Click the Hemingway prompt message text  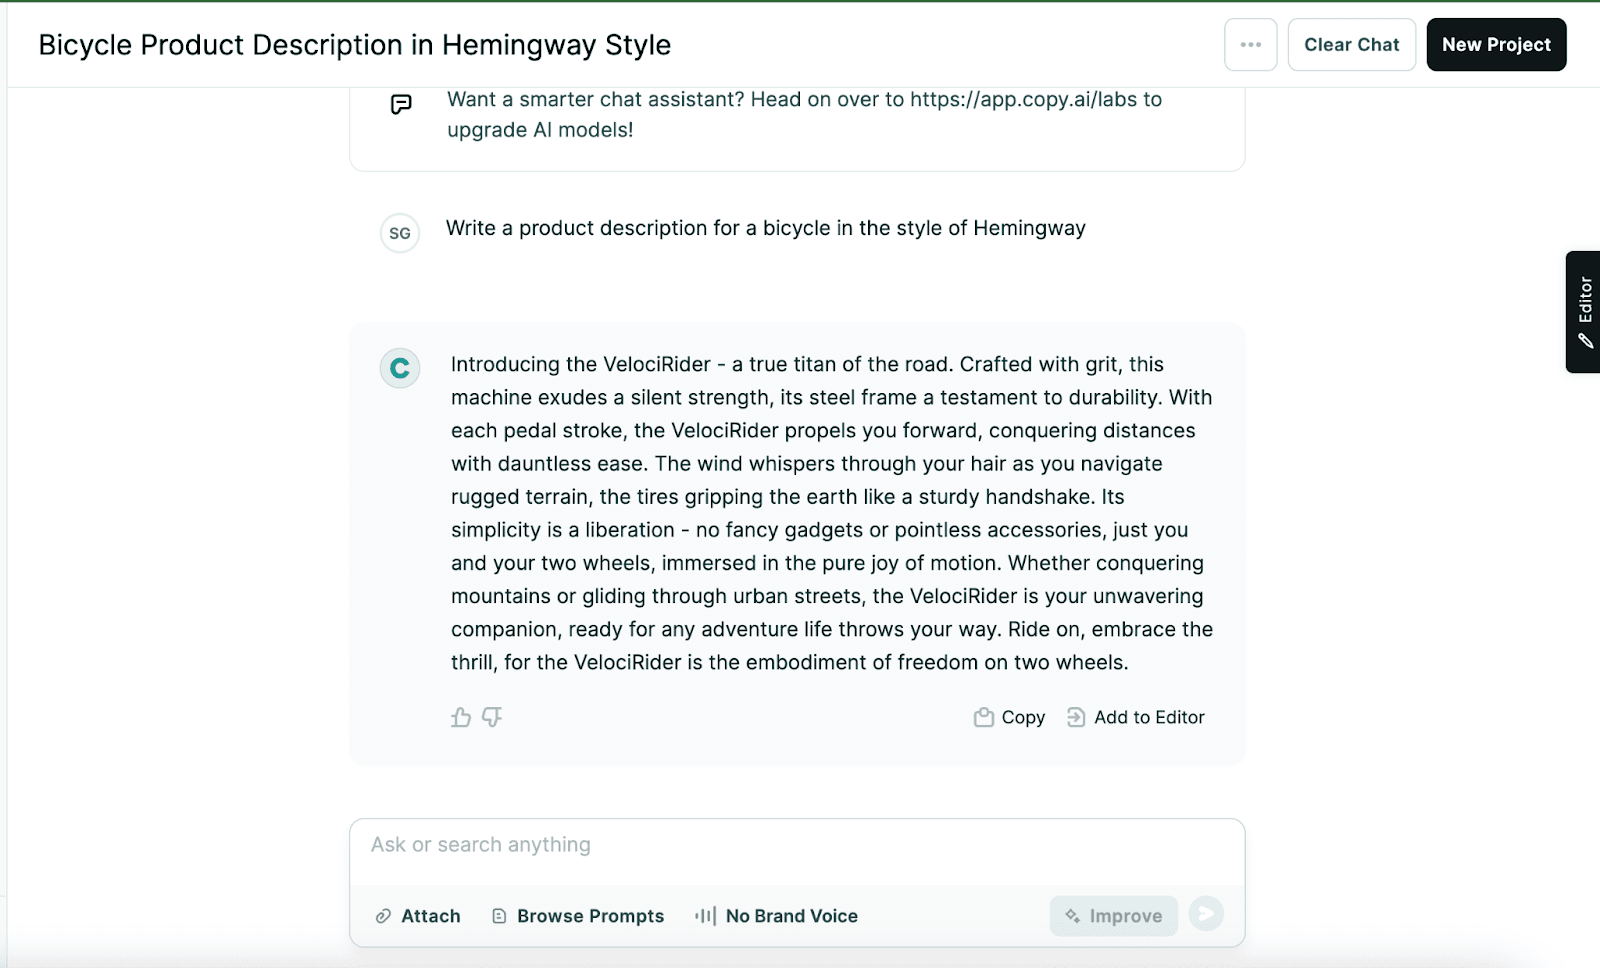click(765, 228)
